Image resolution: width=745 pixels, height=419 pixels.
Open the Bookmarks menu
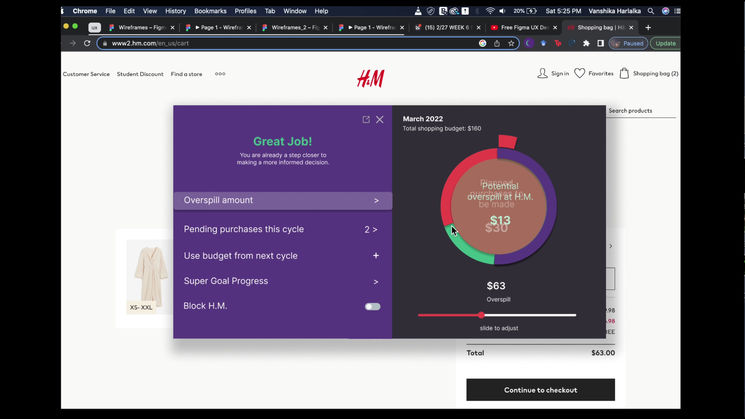pyautogui.click(x=210, y=11)
